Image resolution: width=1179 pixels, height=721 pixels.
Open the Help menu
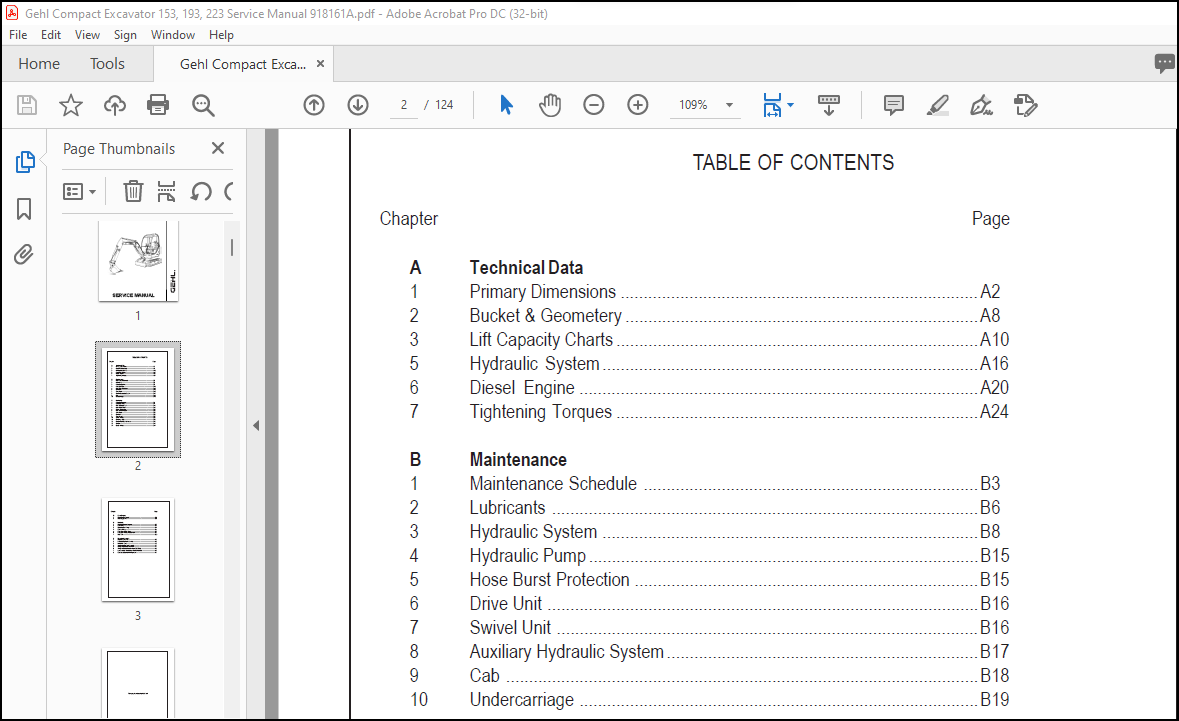pyautogui.click(x=221, y=35)
